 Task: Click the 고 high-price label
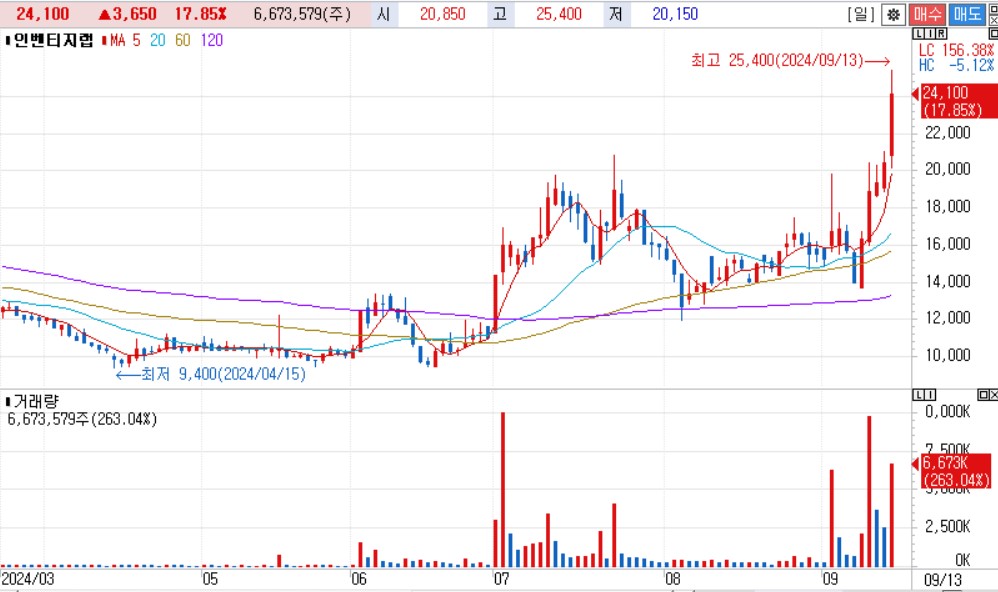click(500, 14)
